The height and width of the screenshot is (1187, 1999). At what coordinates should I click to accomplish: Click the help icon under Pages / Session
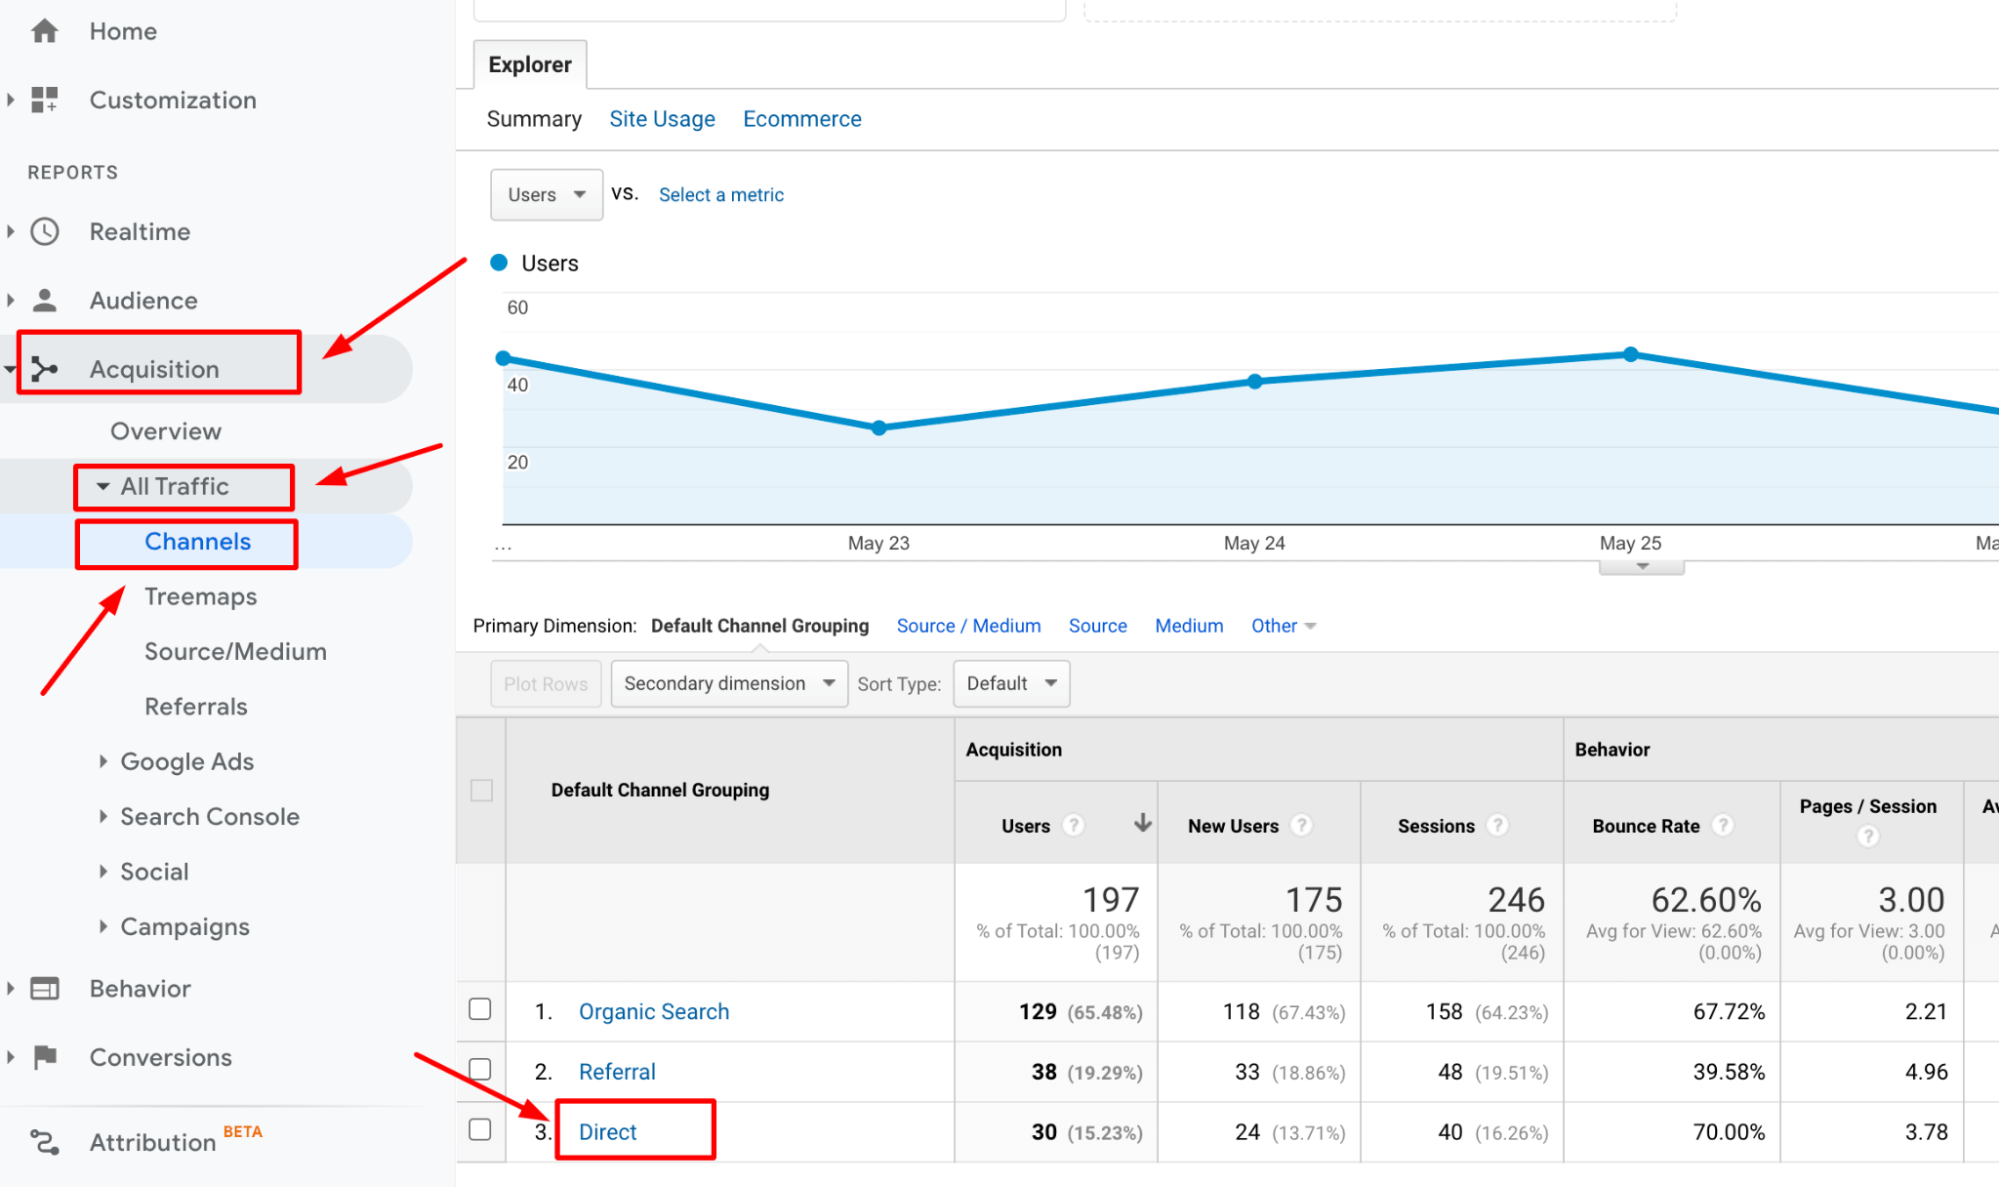click(x=1867, y=836)
